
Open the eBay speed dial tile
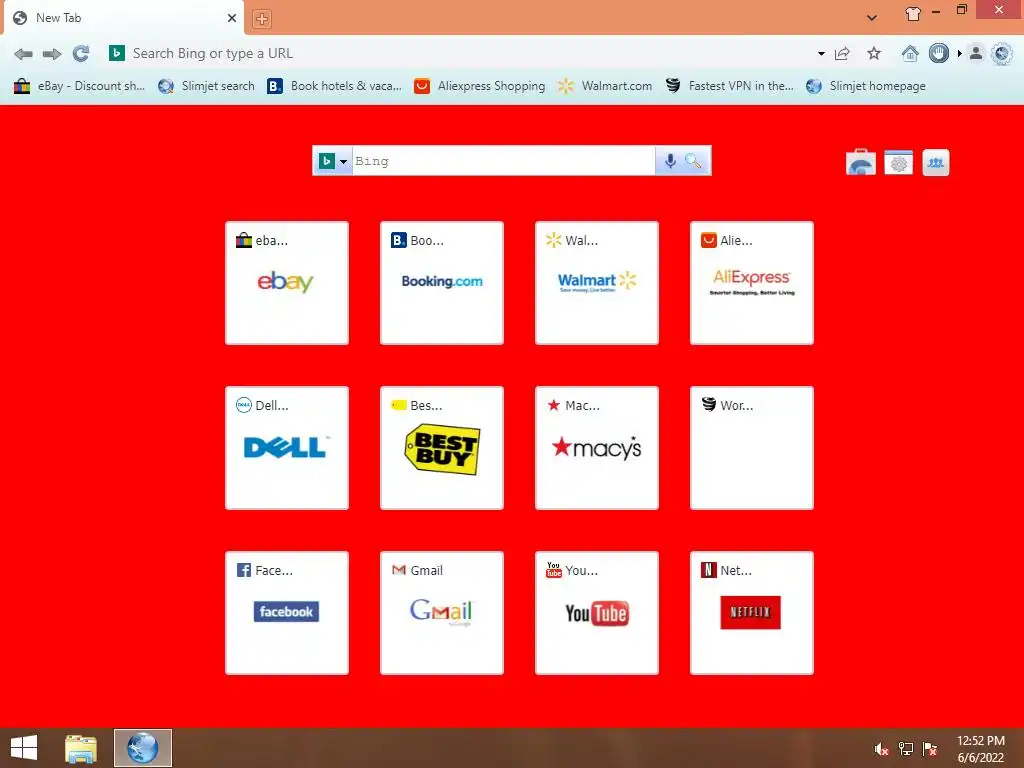[x=287, y=283]
